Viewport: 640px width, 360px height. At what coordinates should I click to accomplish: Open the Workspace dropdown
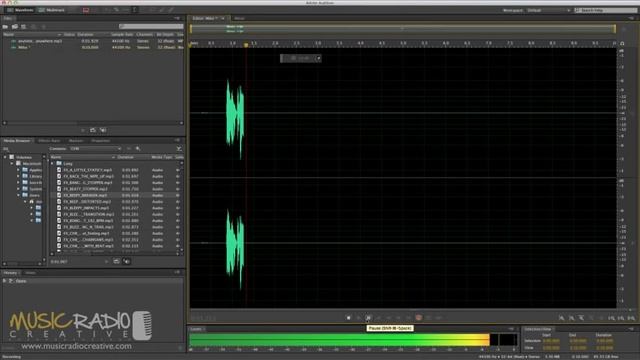[549, 10]
